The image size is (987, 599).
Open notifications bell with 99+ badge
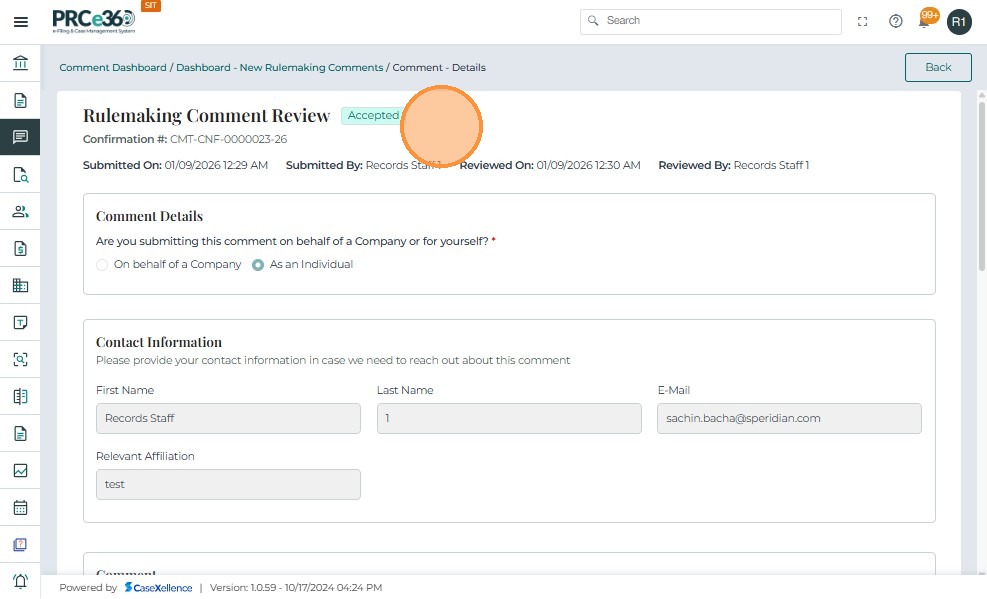point(926,21)
